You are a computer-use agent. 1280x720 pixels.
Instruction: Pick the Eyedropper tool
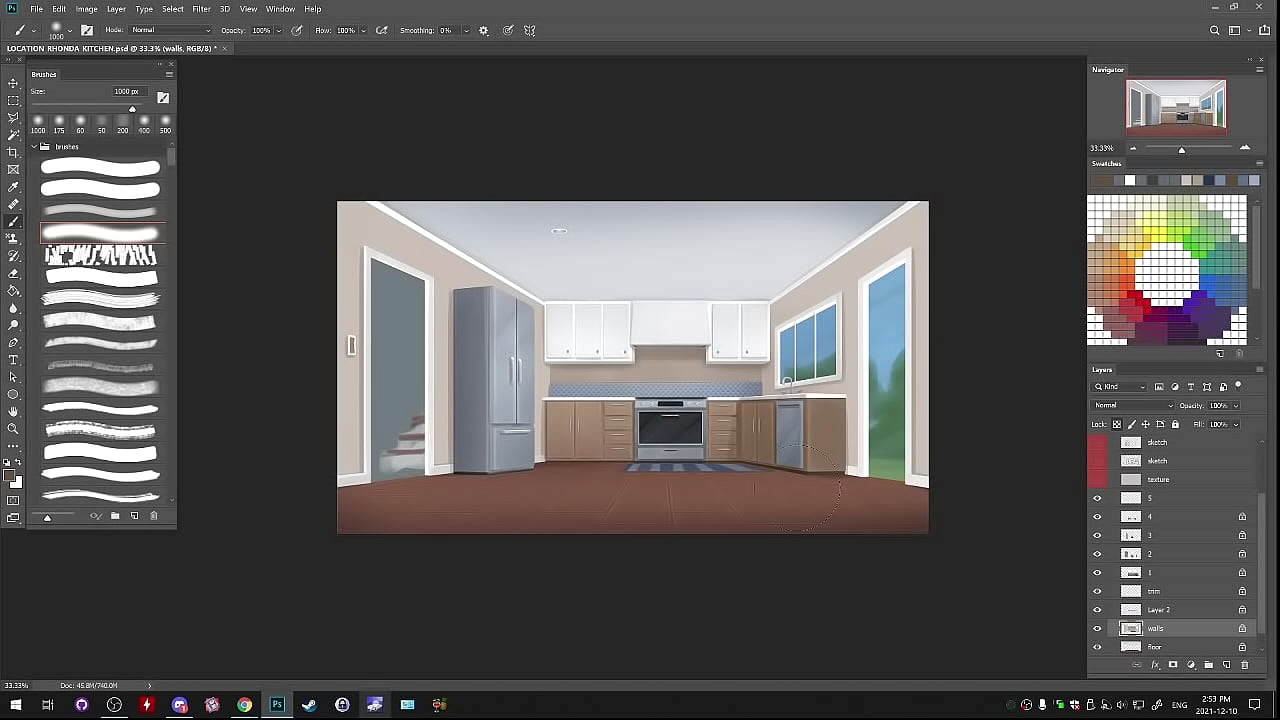point(13,187)
